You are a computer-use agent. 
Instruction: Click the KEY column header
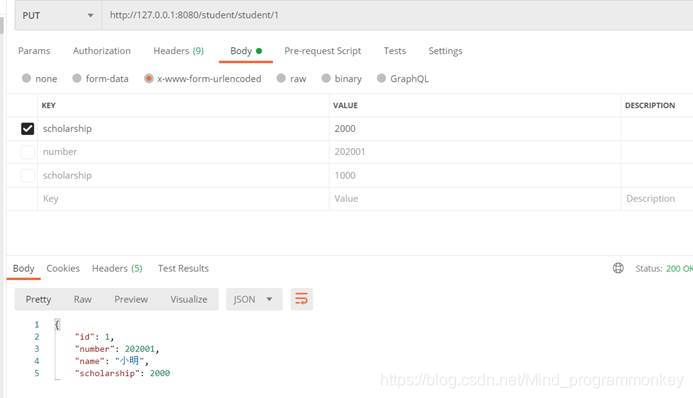point(48,105)
